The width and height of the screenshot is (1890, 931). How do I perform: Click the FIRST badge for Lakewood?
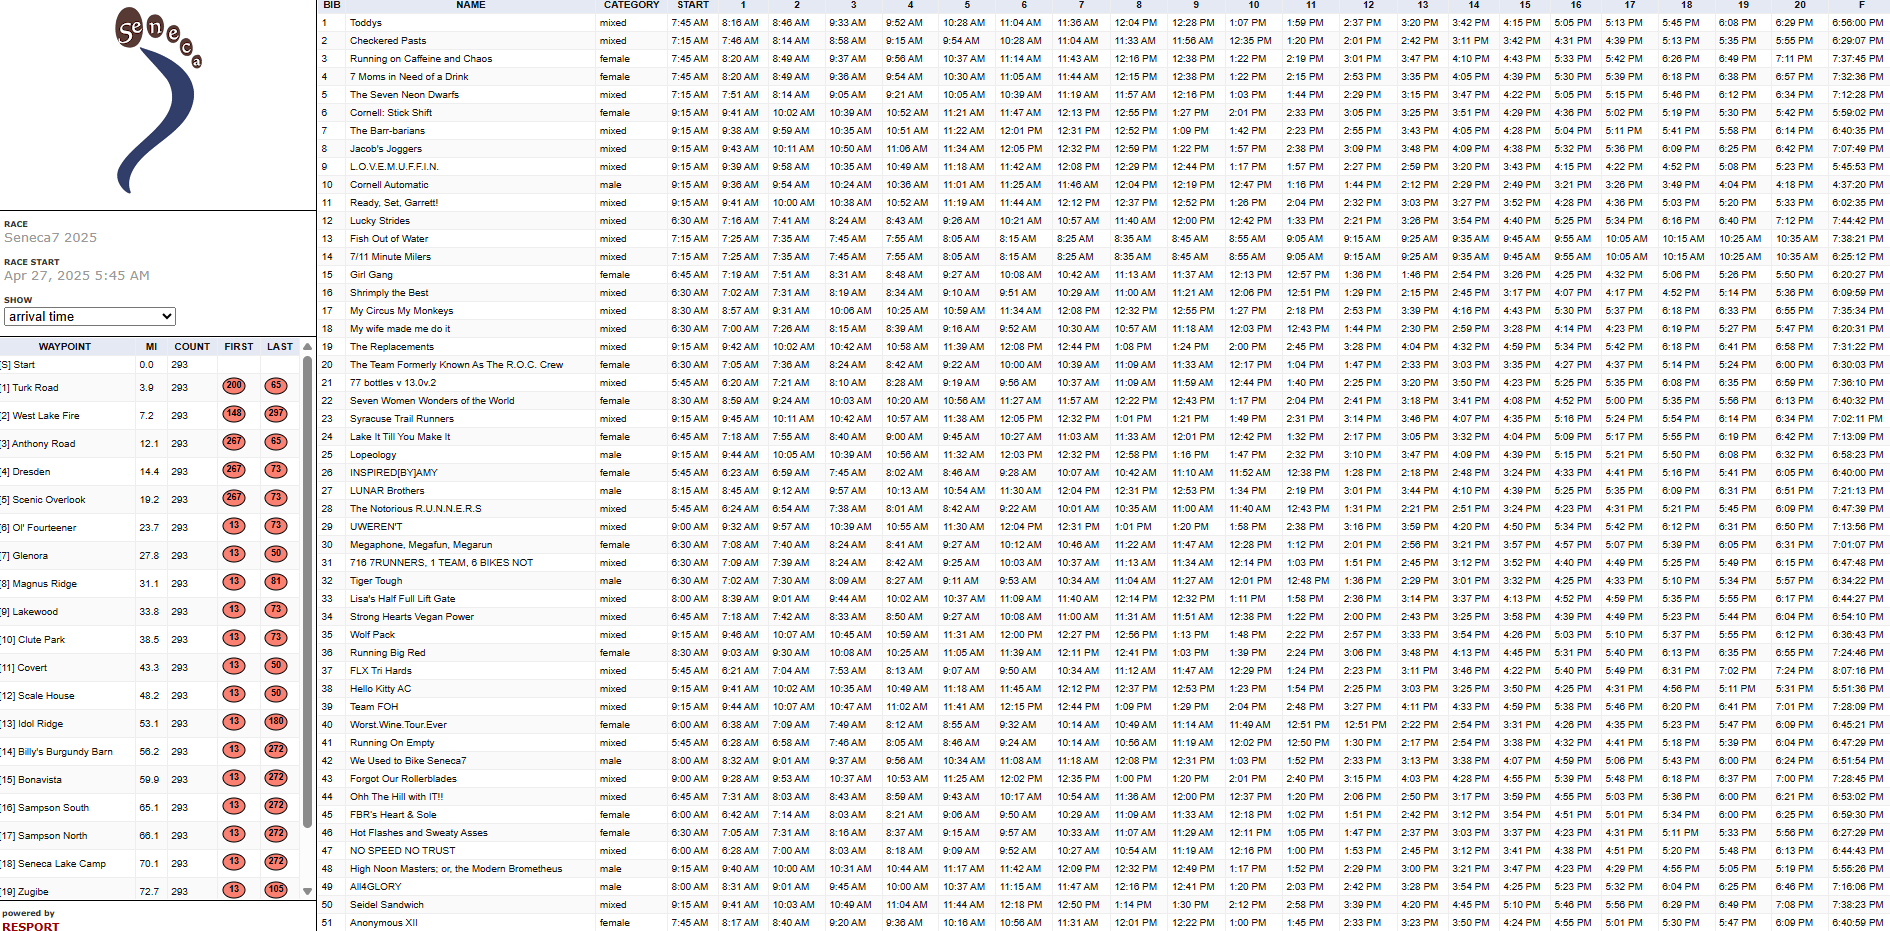point(234,610)
